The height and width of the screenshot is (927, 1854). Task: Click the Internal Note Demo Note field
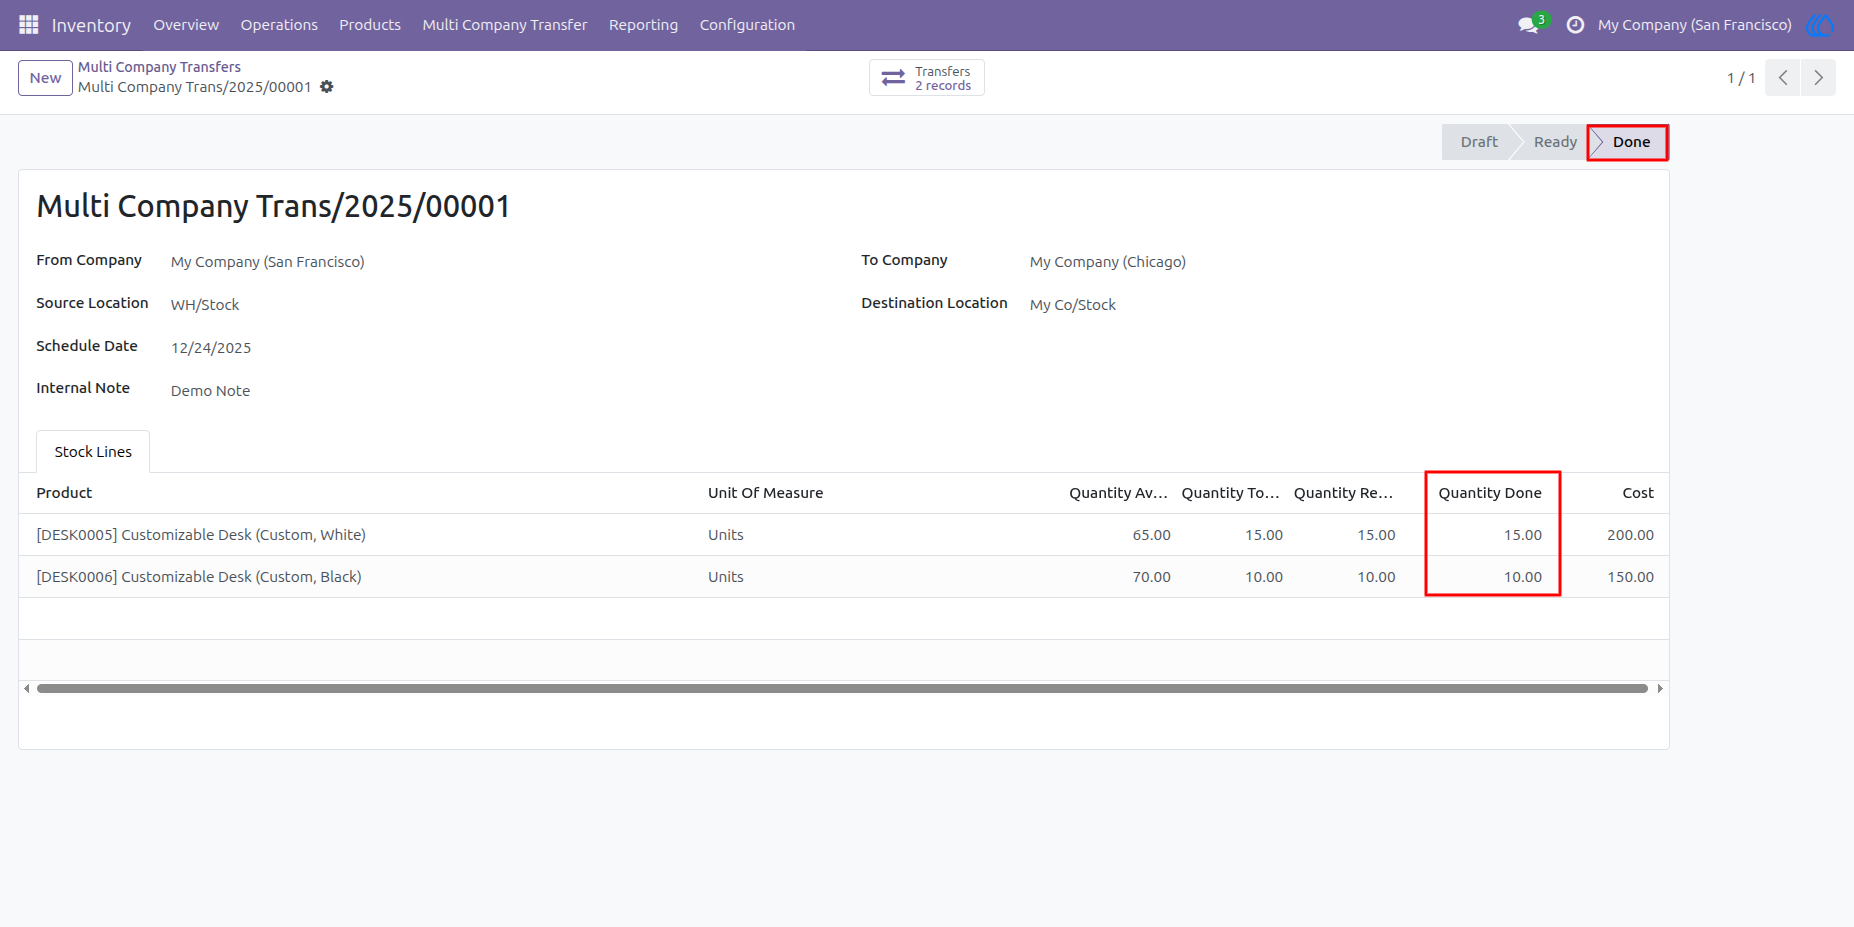[x=210, y=391]
